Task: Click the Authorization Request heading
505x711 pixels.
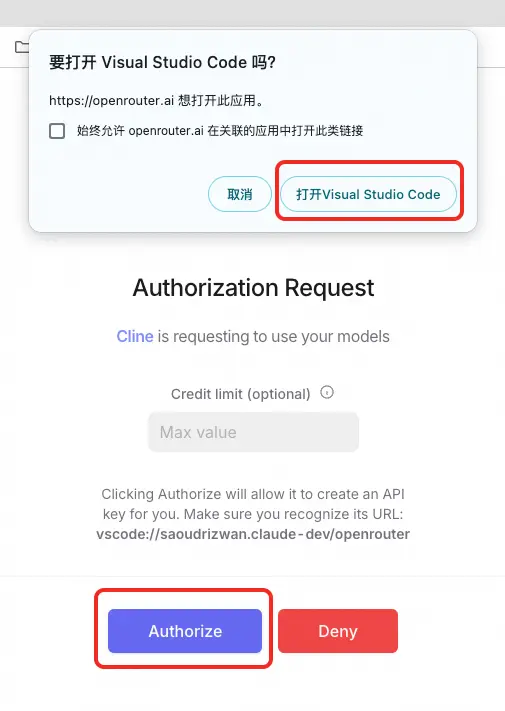Action: 253,288
